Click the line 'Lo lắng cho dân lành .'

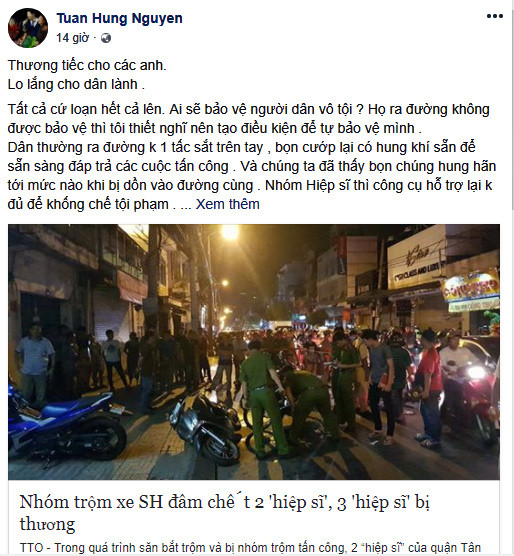(76, 84)
